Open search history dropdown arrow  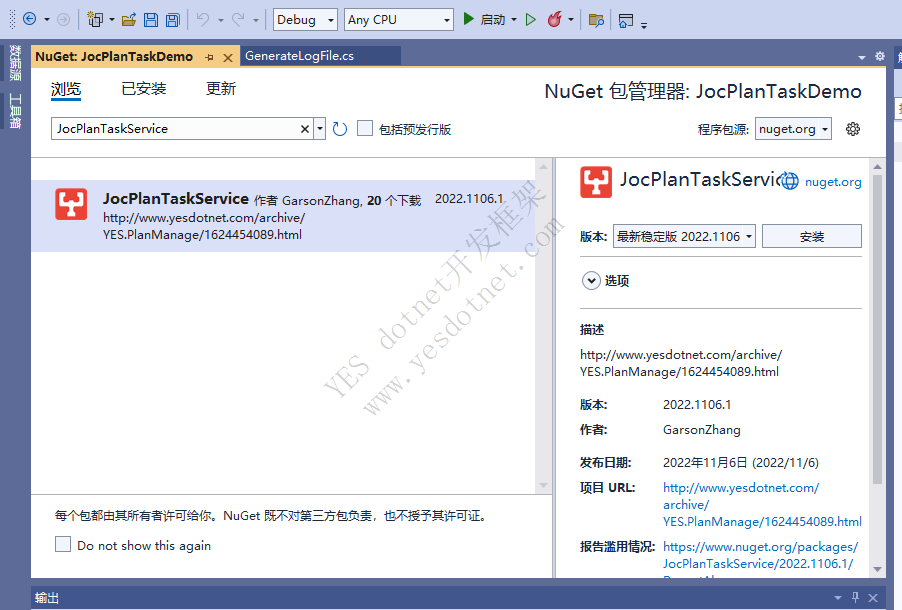[x=320, y=129]
